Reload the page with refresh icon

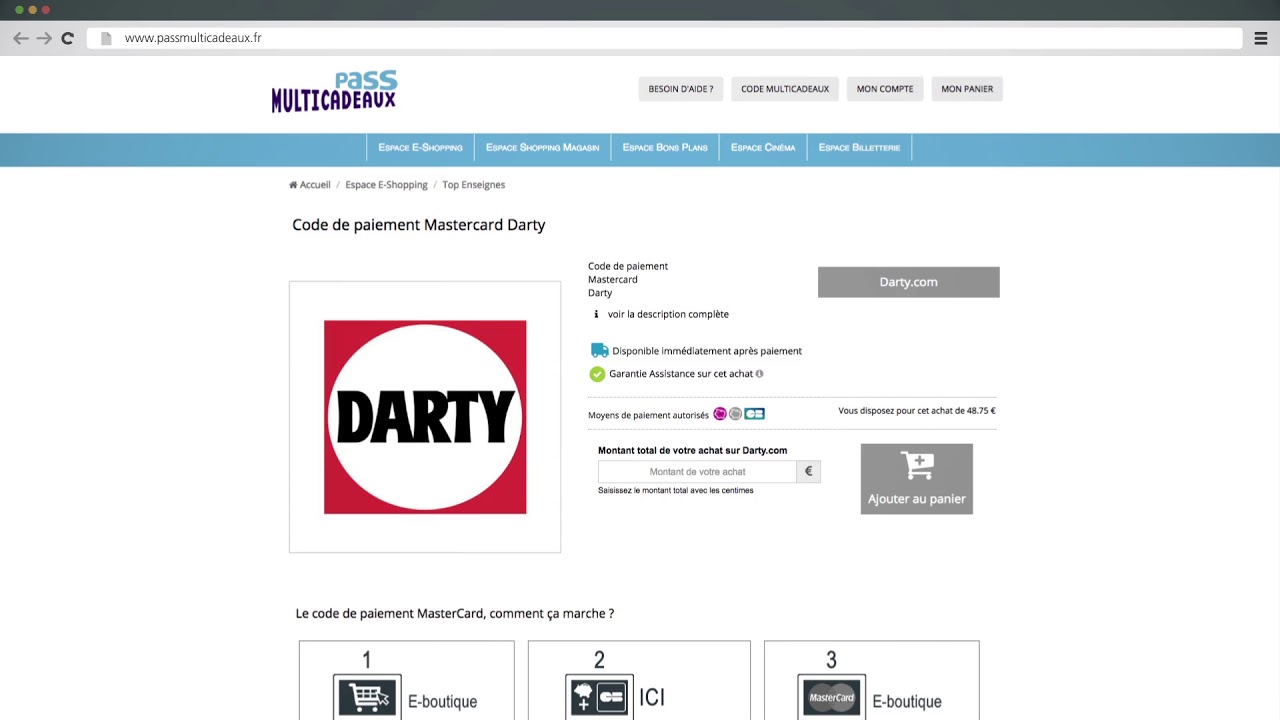coord(67,38)
